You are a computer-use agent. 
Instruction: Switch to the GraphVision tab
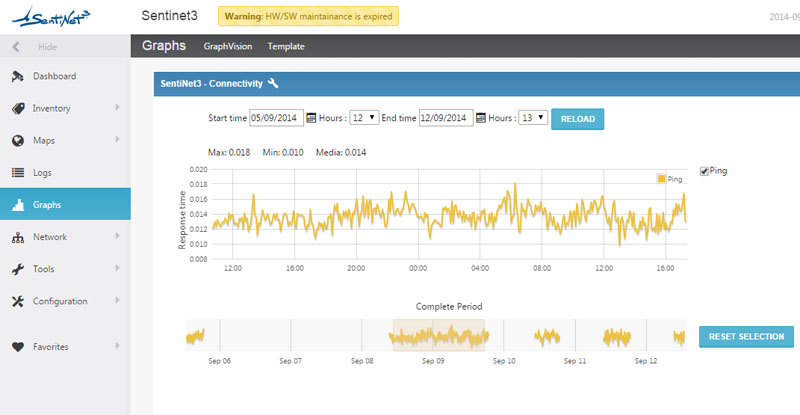point(228,46)
